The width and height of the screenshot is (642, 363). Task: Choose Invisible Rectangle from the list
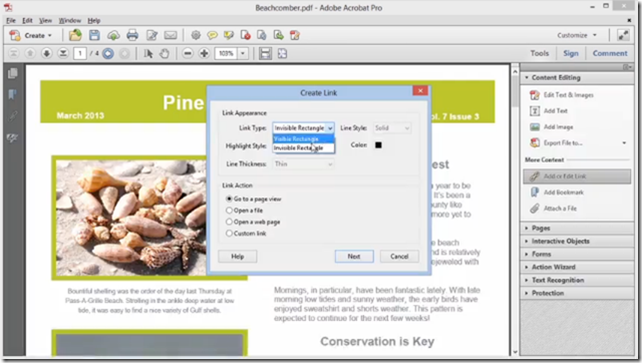tap(303, 148)
